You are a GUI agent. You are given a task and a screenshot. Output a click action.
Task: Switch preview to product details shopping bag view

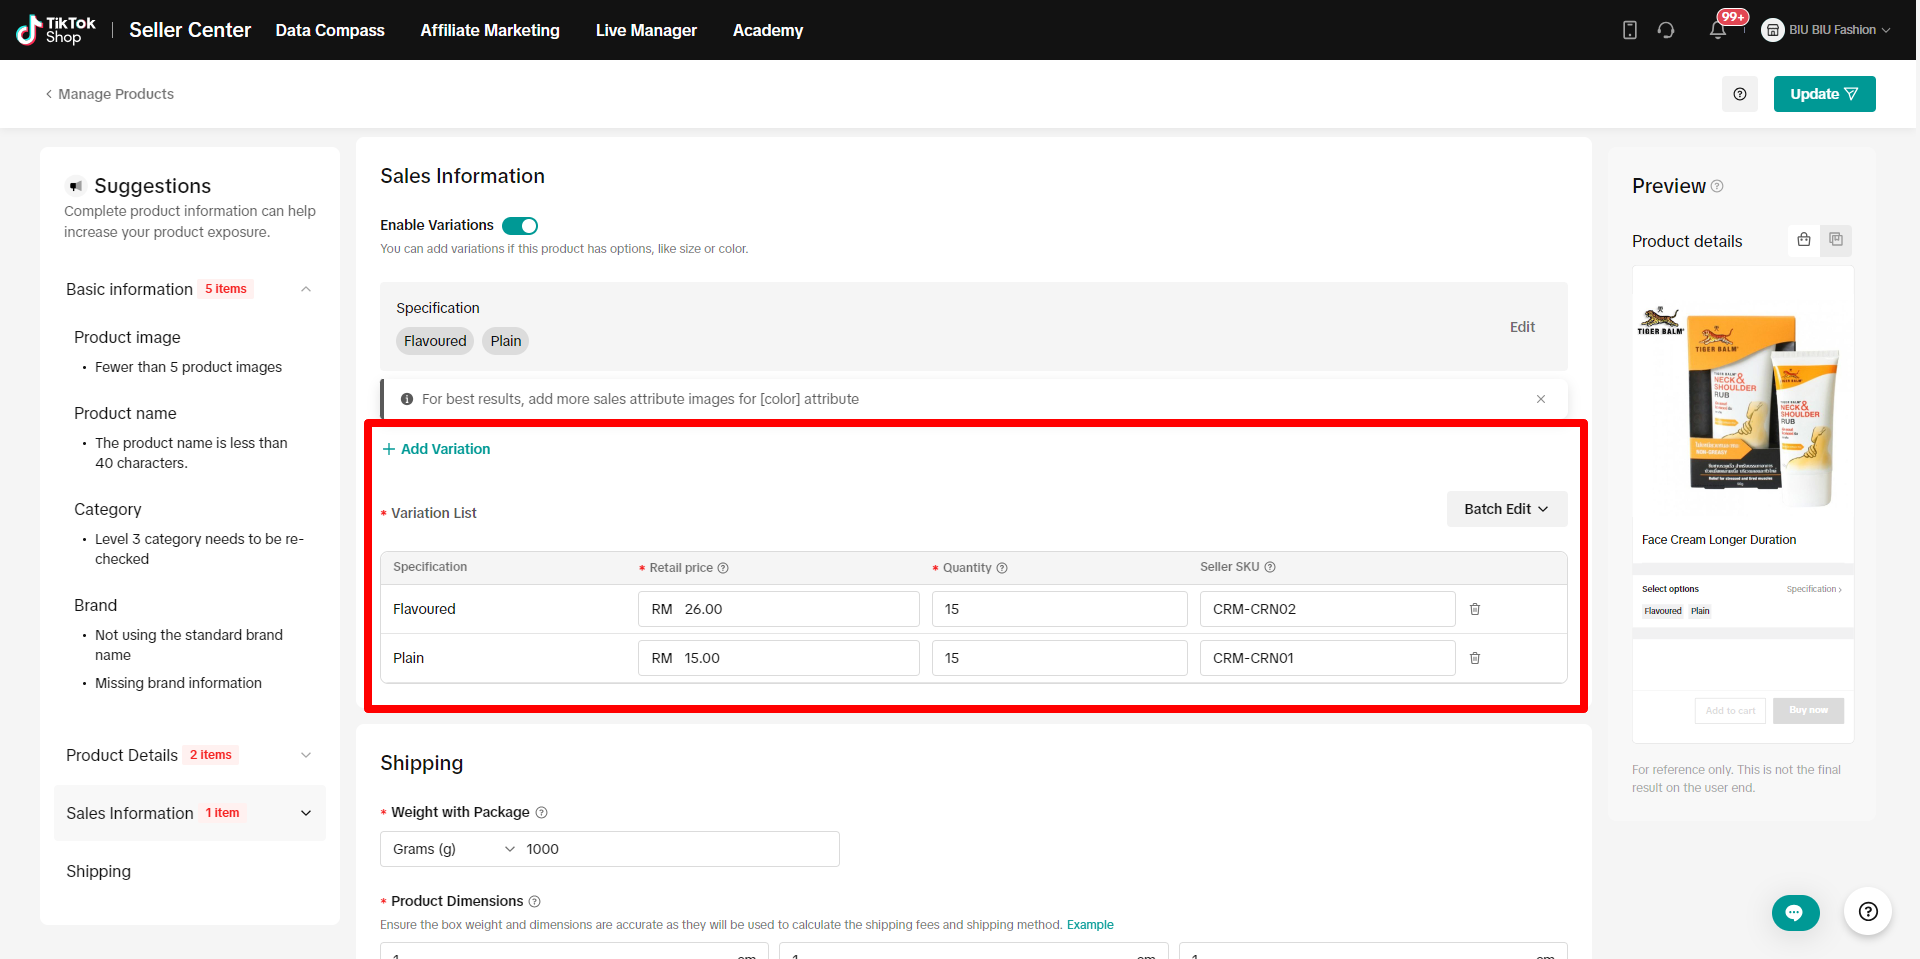tap(1804, 240)
